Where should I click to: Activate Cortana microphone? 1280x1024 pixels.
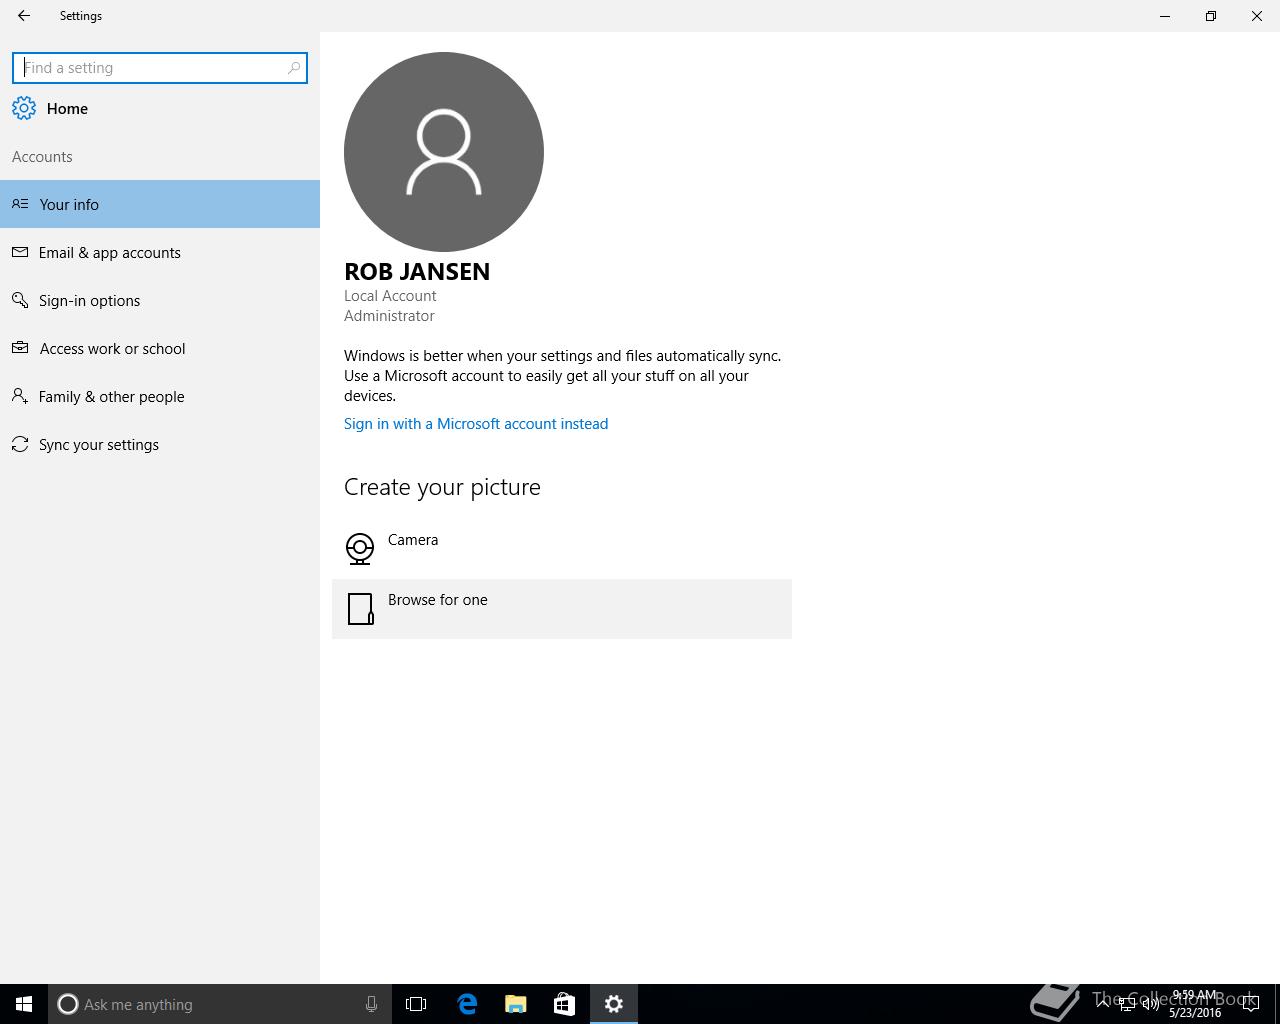(371, 1004)
